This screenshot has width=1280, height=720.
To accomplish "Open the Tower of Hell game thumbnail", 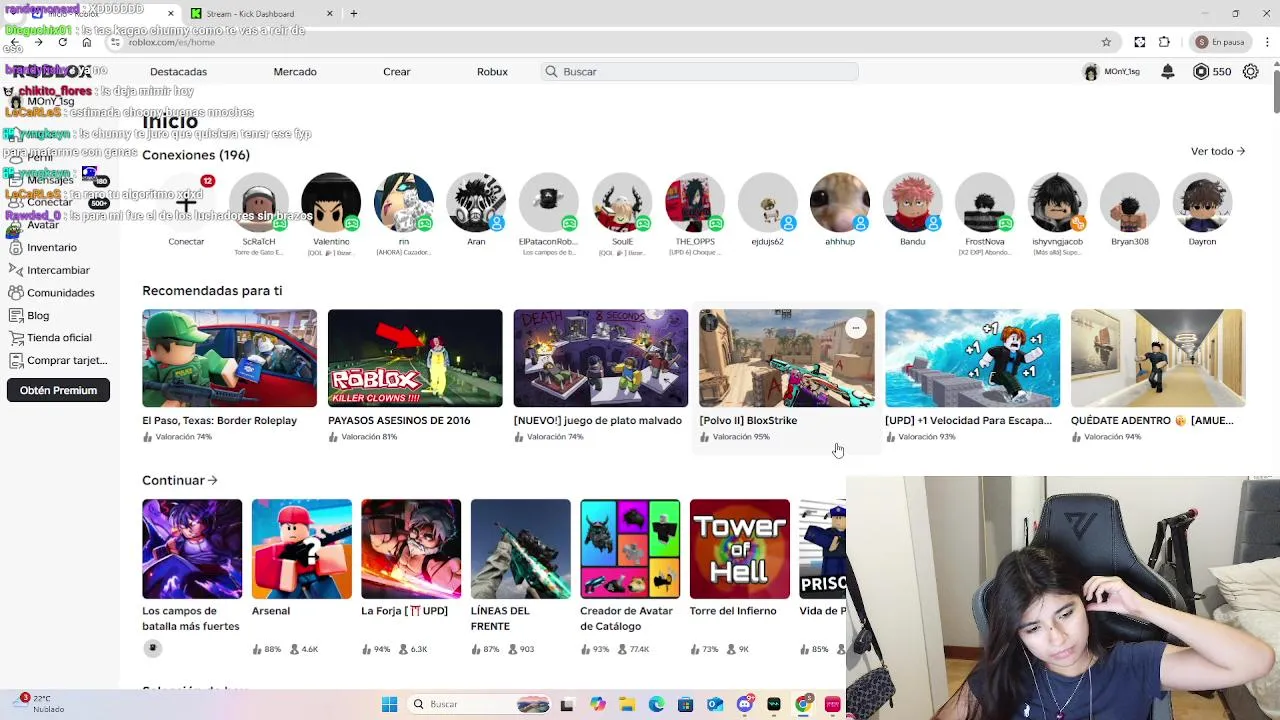I will 739,549.
